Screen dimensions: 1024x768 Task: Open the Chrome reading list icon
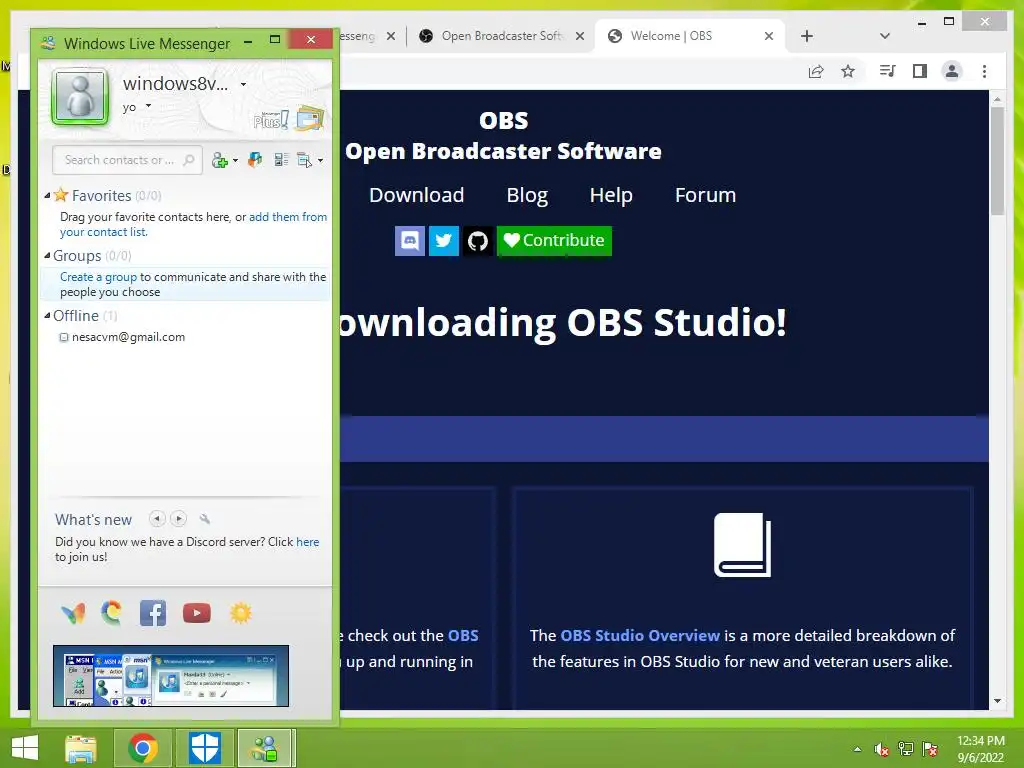click(887, 71)
